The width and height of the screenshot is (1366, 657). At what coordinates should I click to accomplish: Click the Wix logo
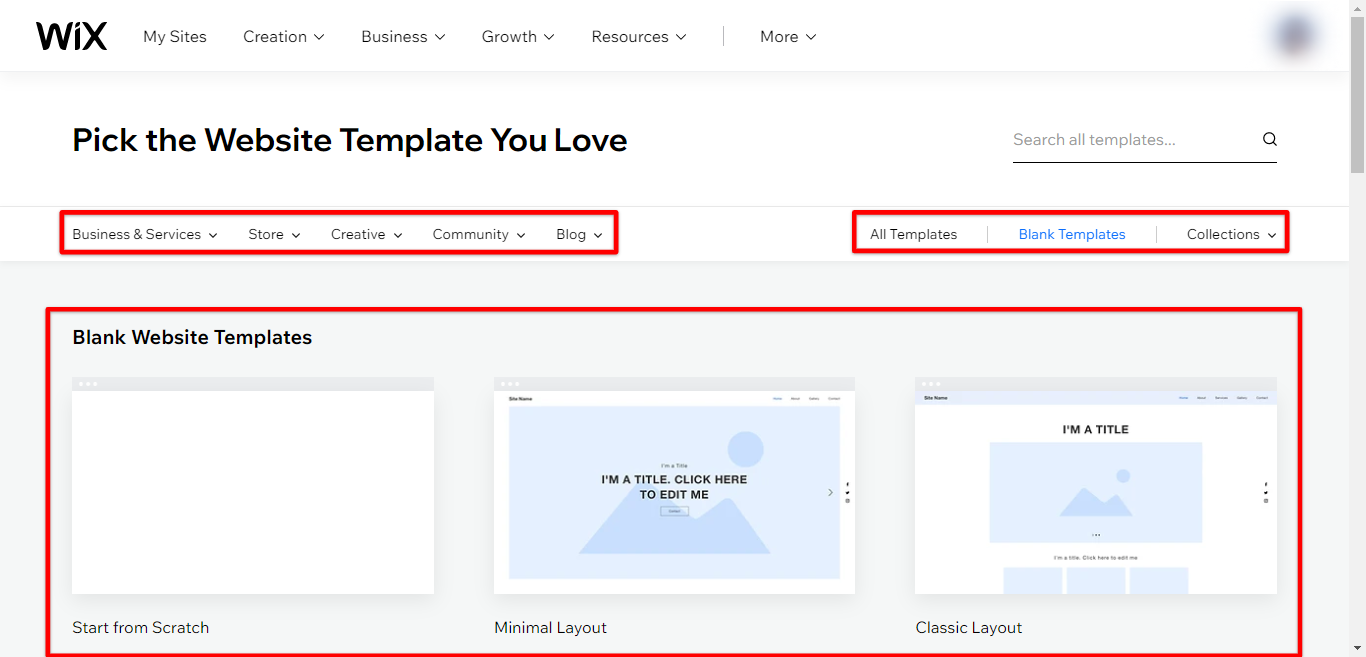click(x=71, y=34)
